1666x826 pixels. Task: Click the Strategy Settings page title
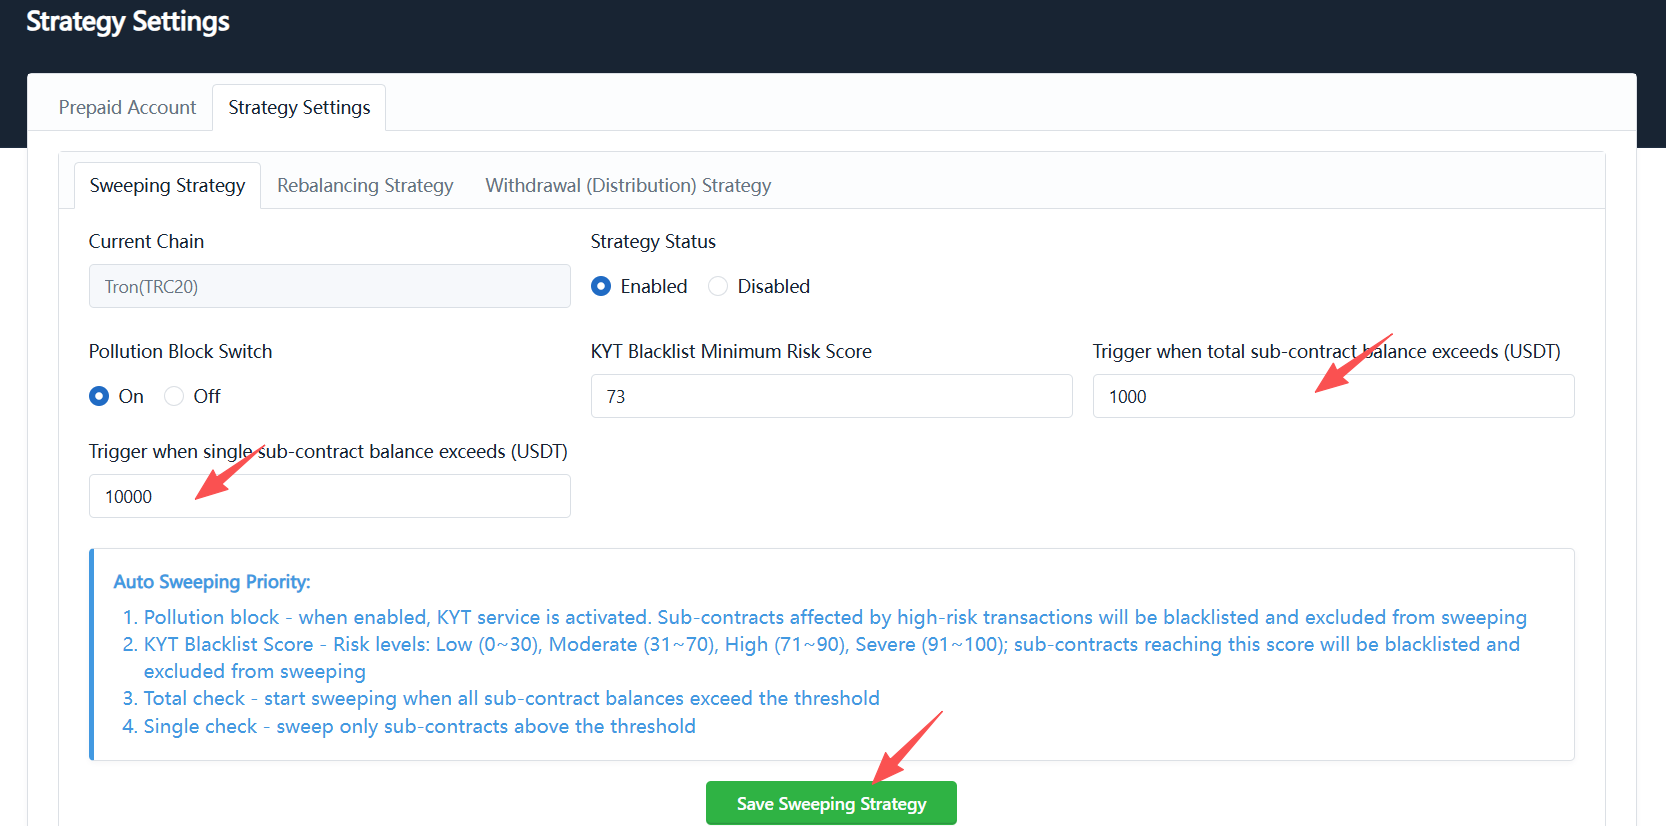click(x=128, y=22)
